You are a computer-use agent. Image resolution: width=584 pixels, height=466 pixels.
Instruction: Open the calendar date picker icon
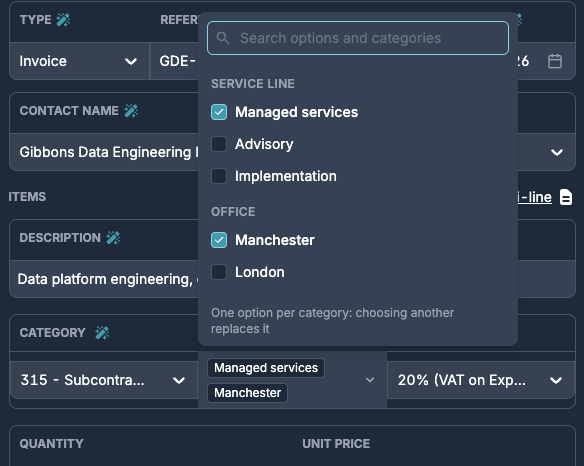[555, 61]
